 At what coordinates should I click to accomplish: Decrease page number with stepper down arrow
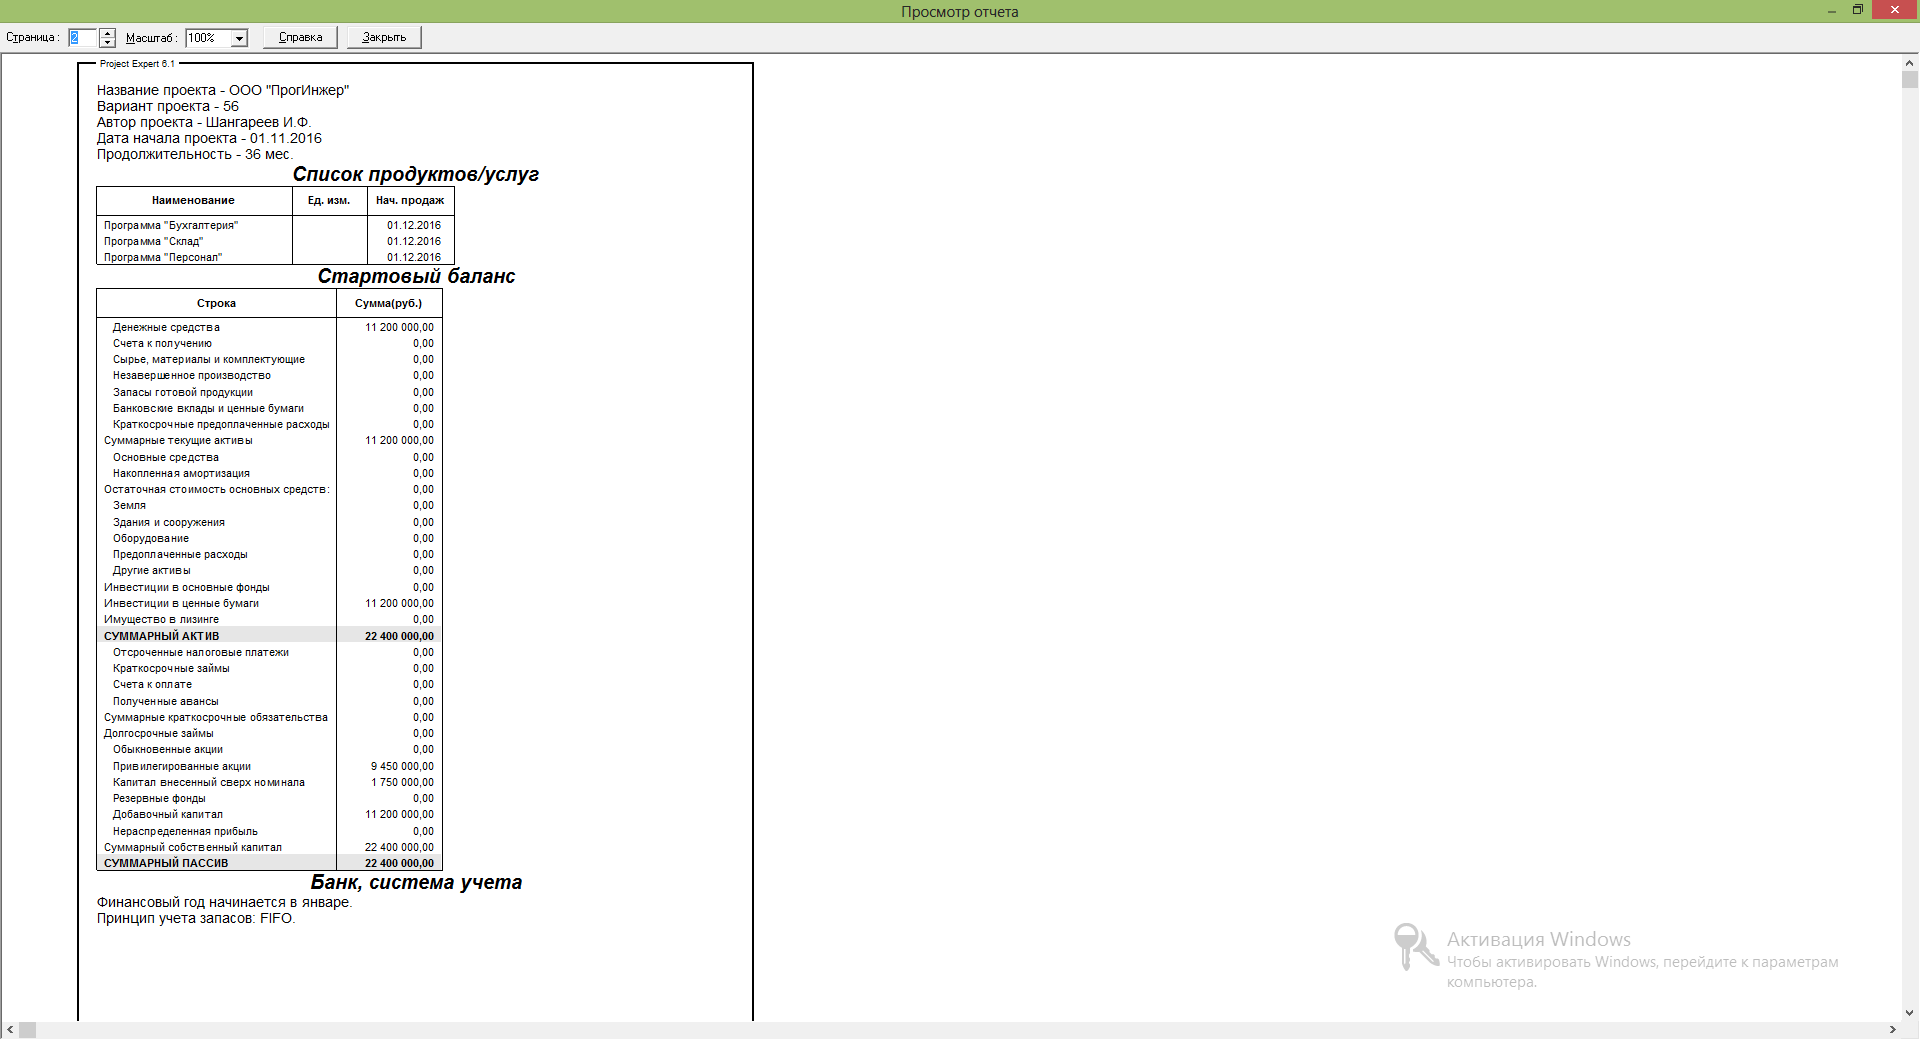click(108, 43)
